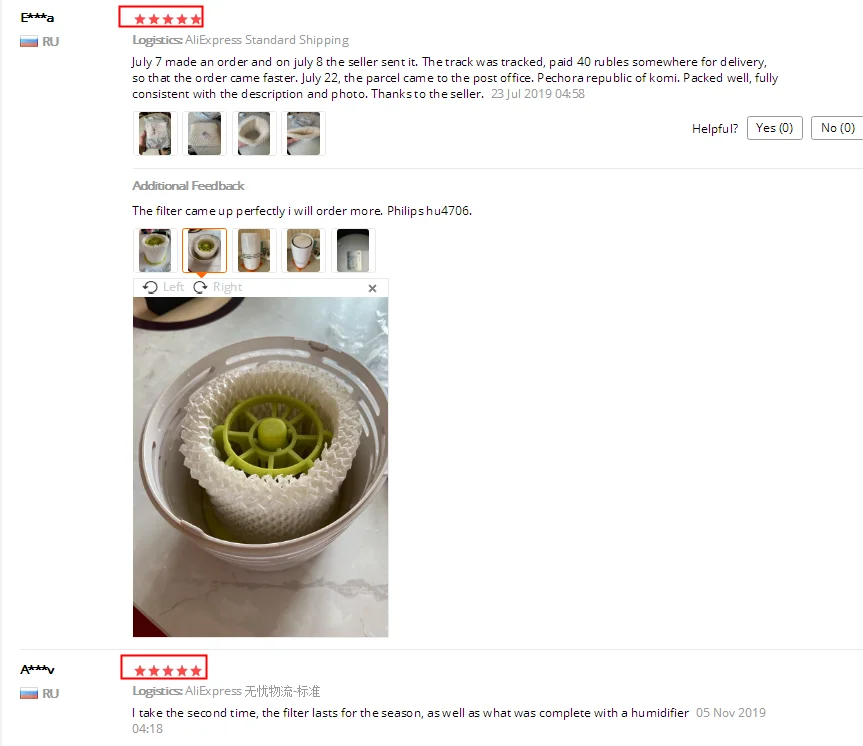Open third review thumbnail showing filter ring

(x=254, y=133)
